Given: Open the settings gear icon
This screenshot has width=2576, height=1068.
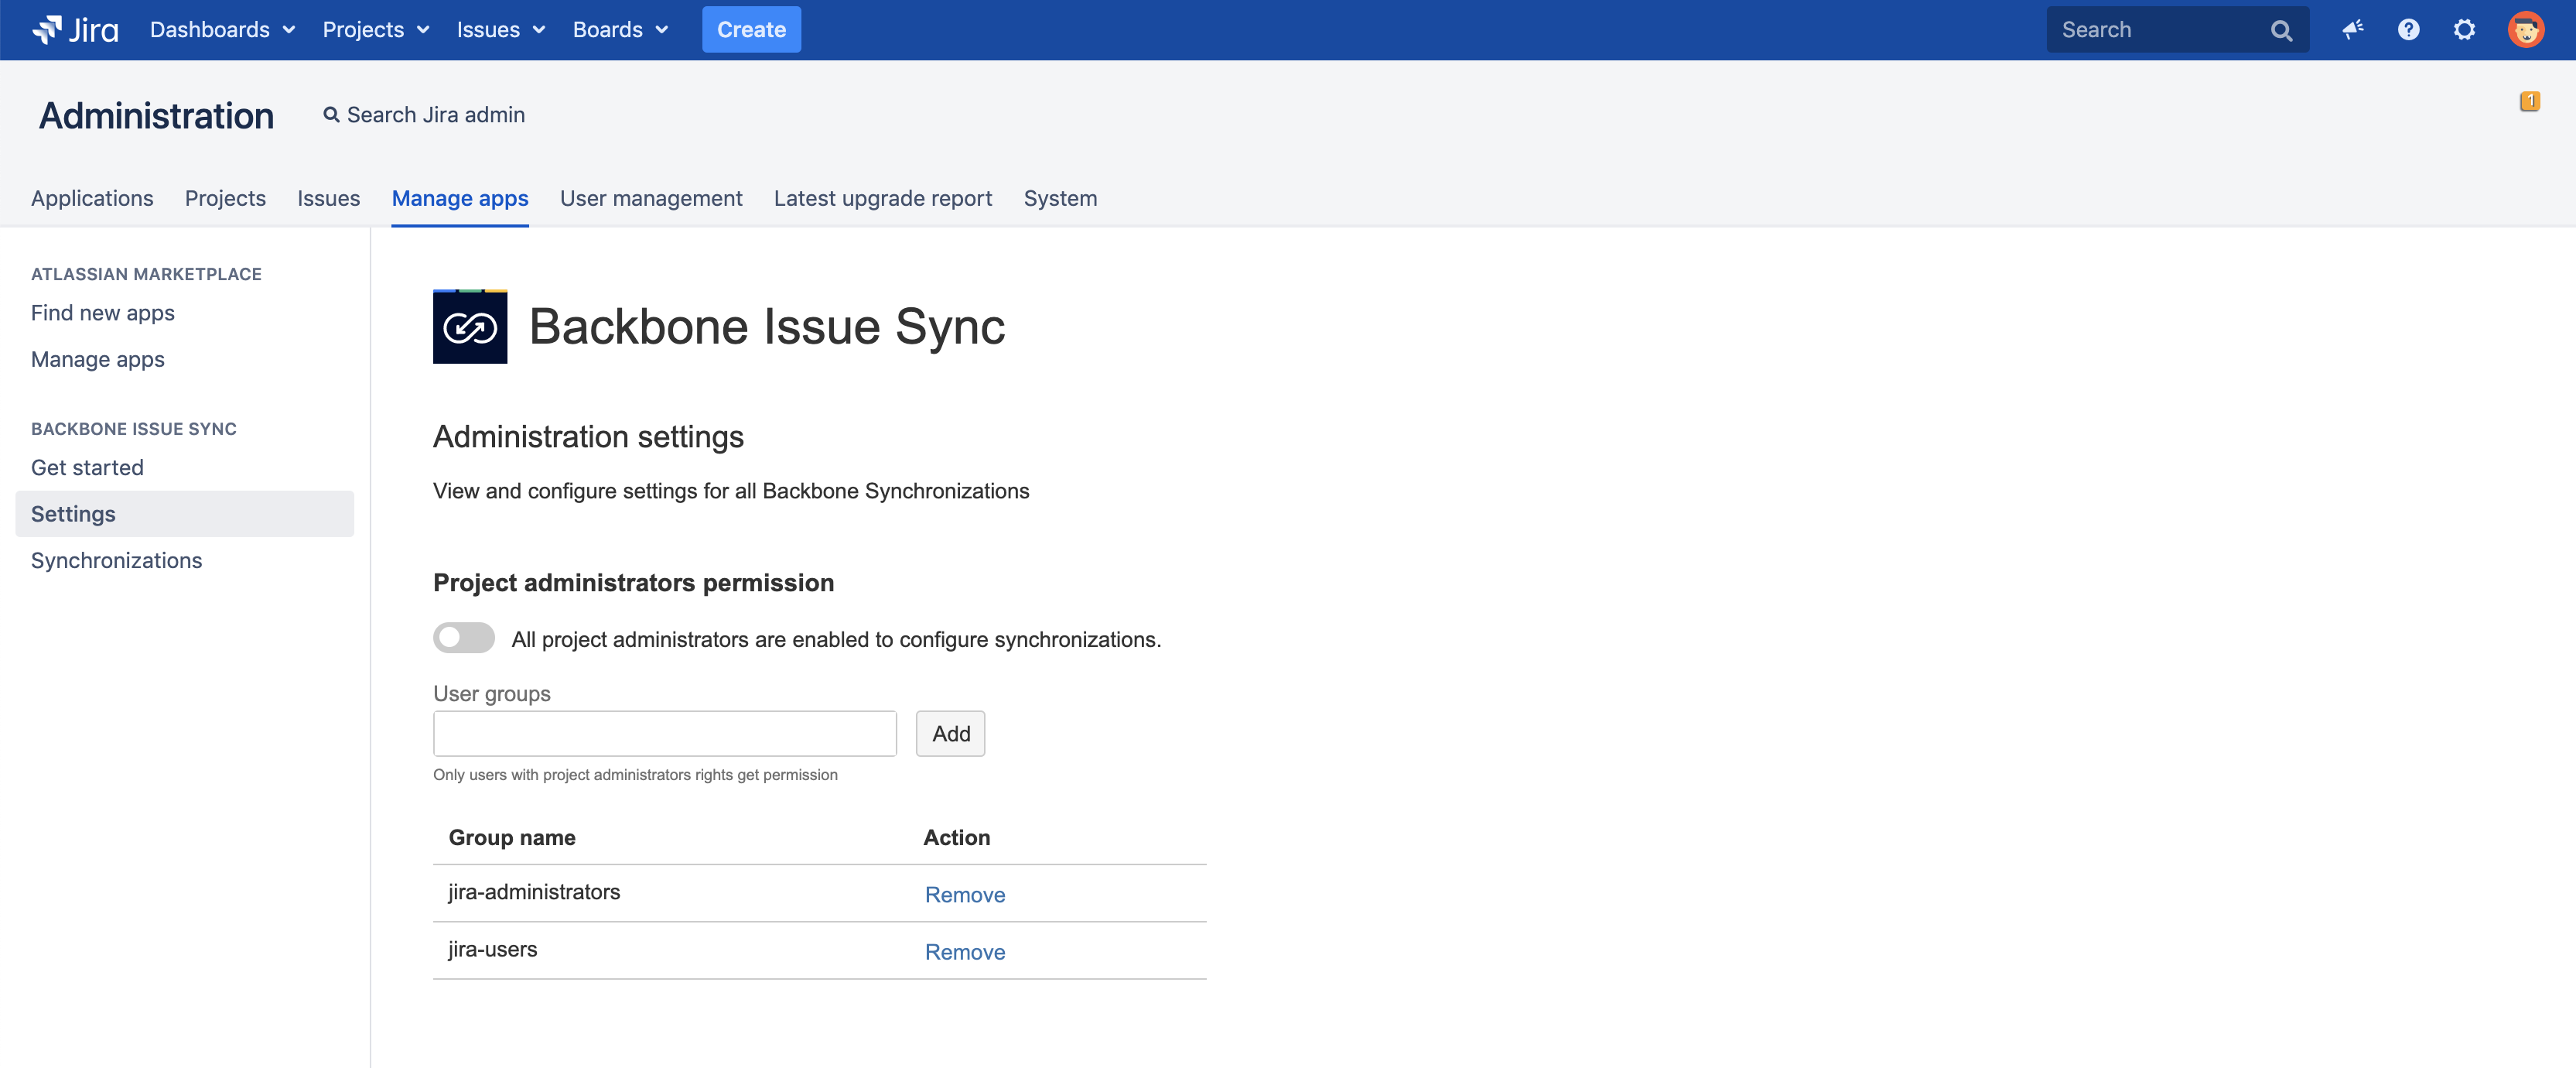Looking at the screenshot, I should pos(2464,30).
